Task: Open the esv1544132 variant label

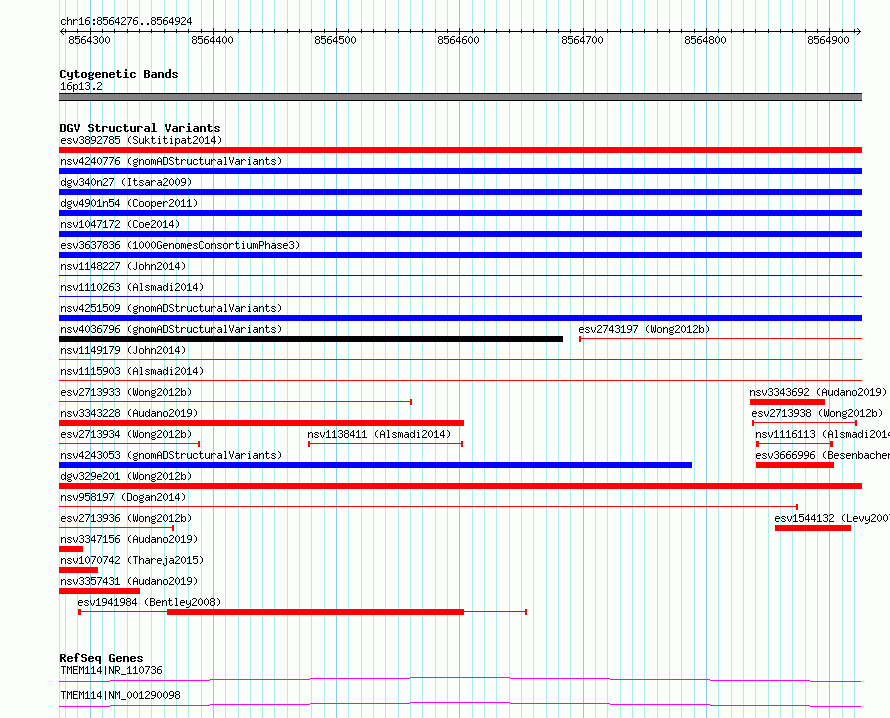Action: [832, 518]
